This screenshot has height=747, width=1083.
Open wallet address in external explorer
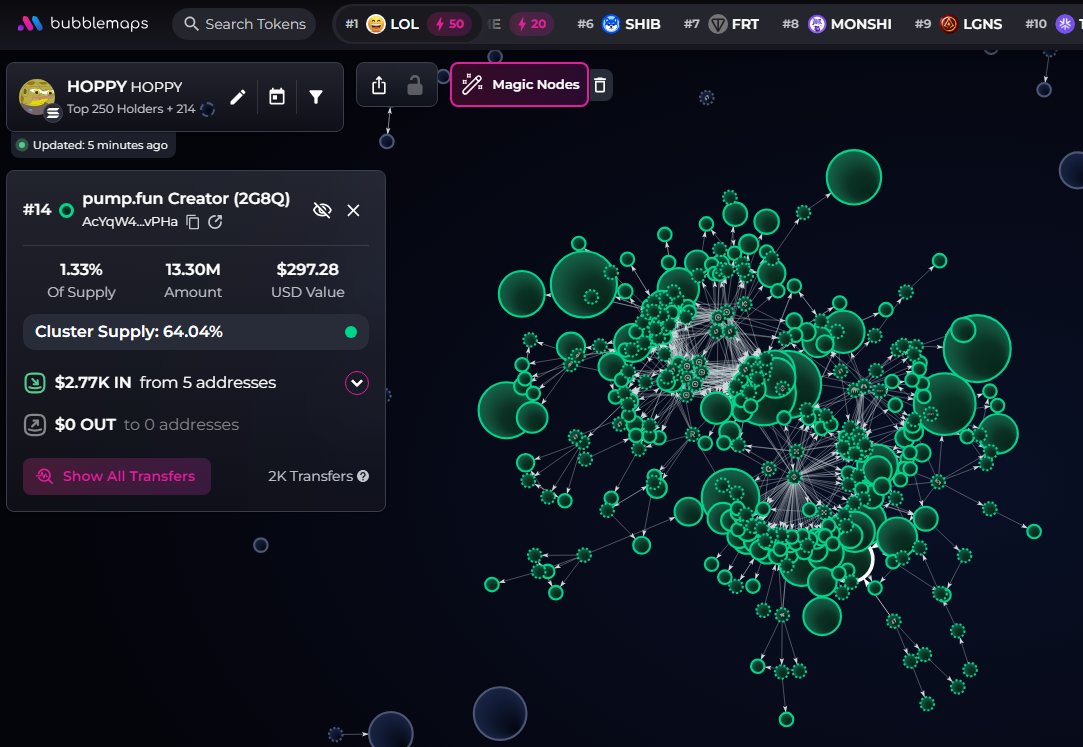pyautogui.click(x=215, y=222)
